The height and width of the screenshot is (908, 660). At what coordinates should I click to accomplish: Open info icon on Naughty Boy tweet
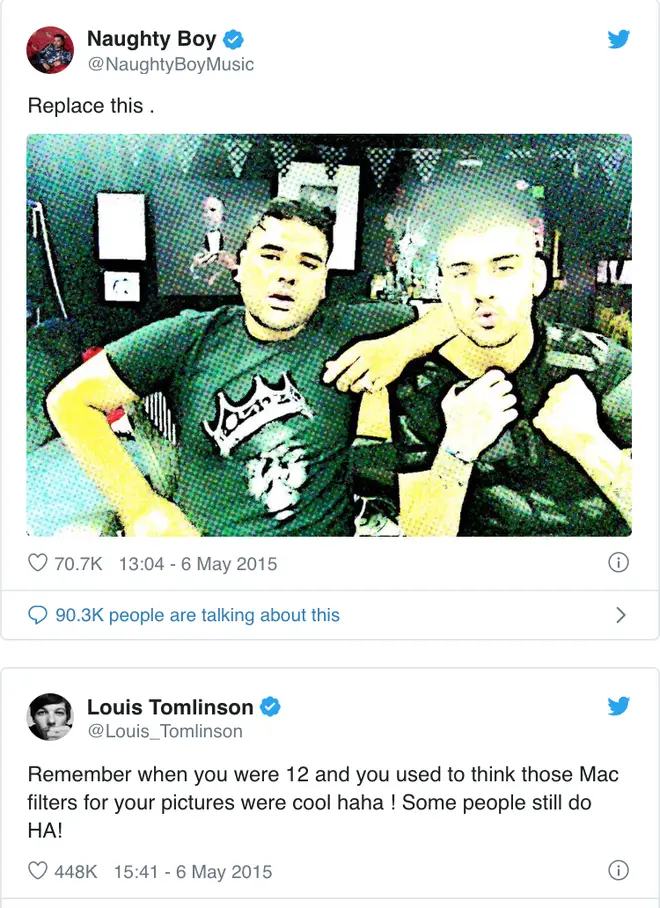tap(618, 562)
